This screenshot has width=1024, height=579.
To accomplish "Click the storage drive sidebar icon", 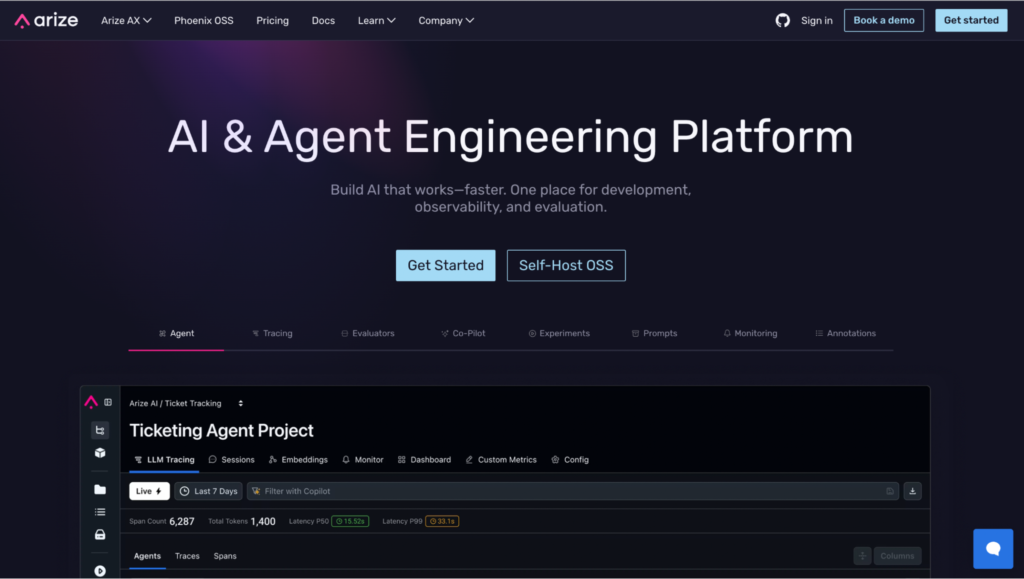I will 100,535.
